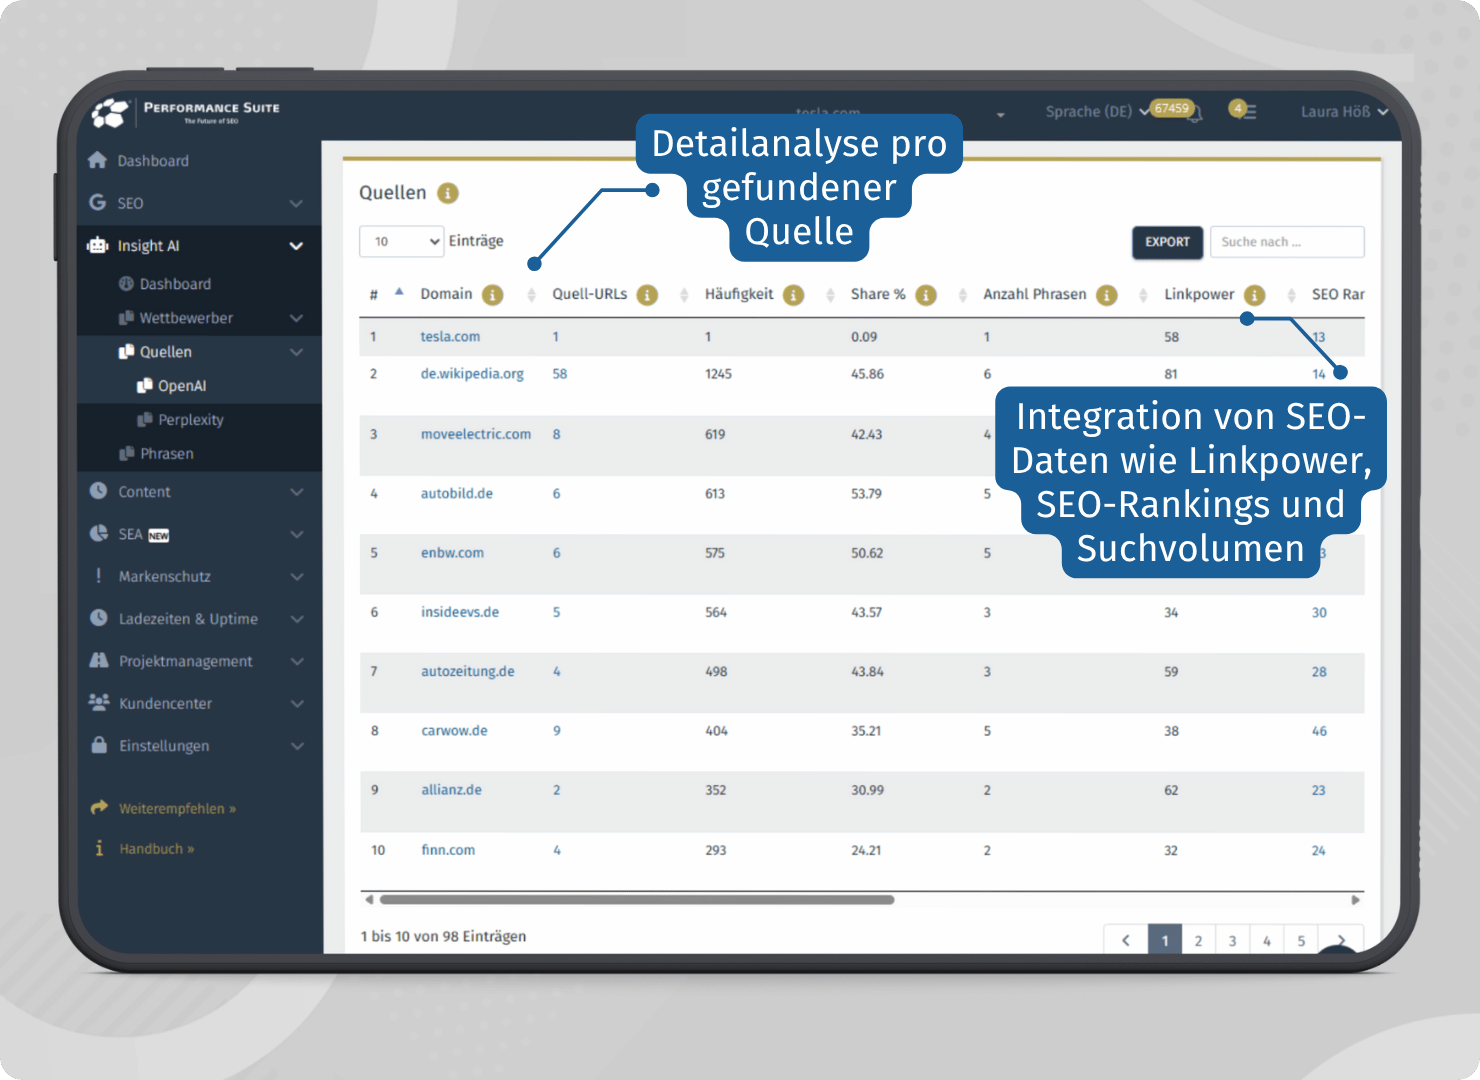
Task: Click the EXPORT button
Action: (x=1168, y=242)
